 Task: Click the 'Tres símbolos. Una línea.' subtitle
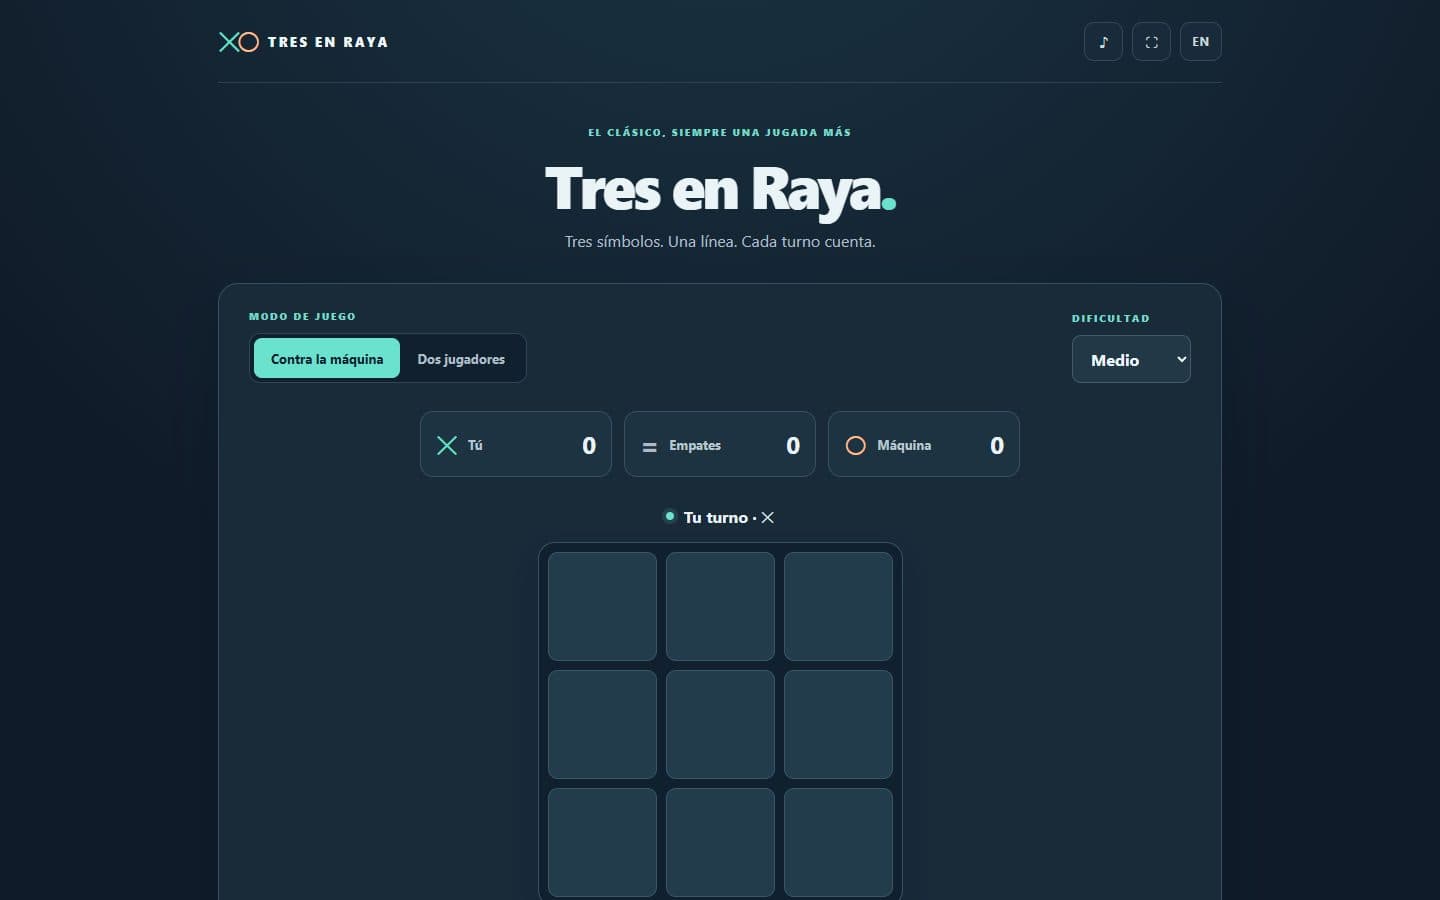[651, 241]
